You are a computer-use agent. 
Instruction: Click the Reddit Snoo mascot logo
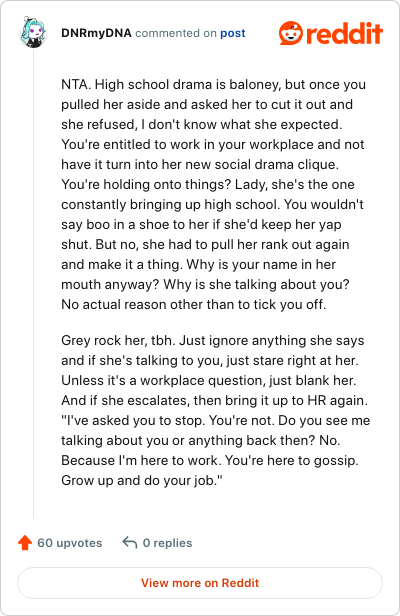coord(291,33)
